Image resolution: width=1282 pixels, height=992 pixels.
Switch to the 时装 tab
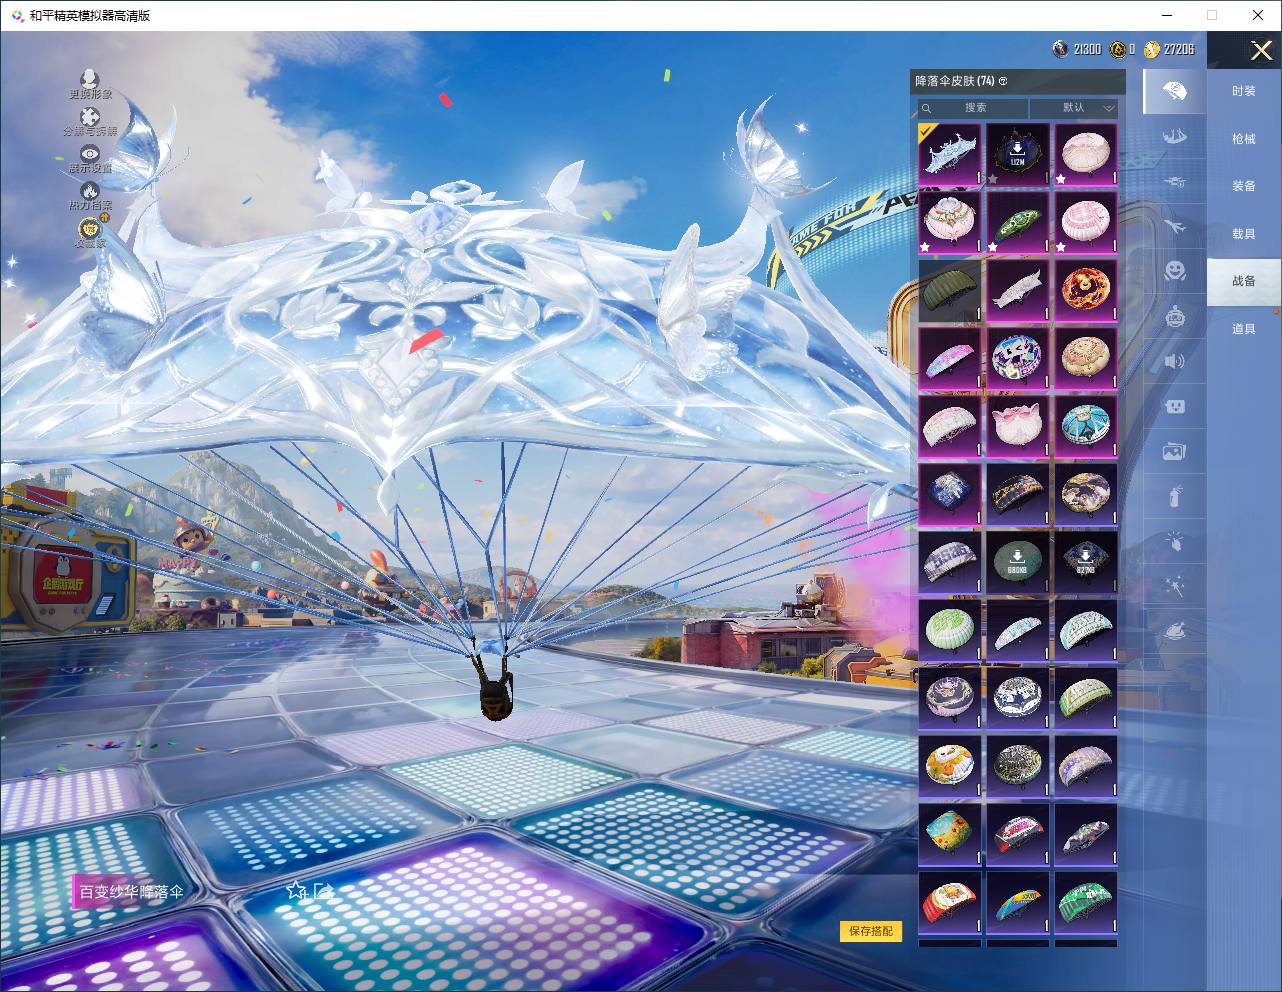[x=1244, y=91]
